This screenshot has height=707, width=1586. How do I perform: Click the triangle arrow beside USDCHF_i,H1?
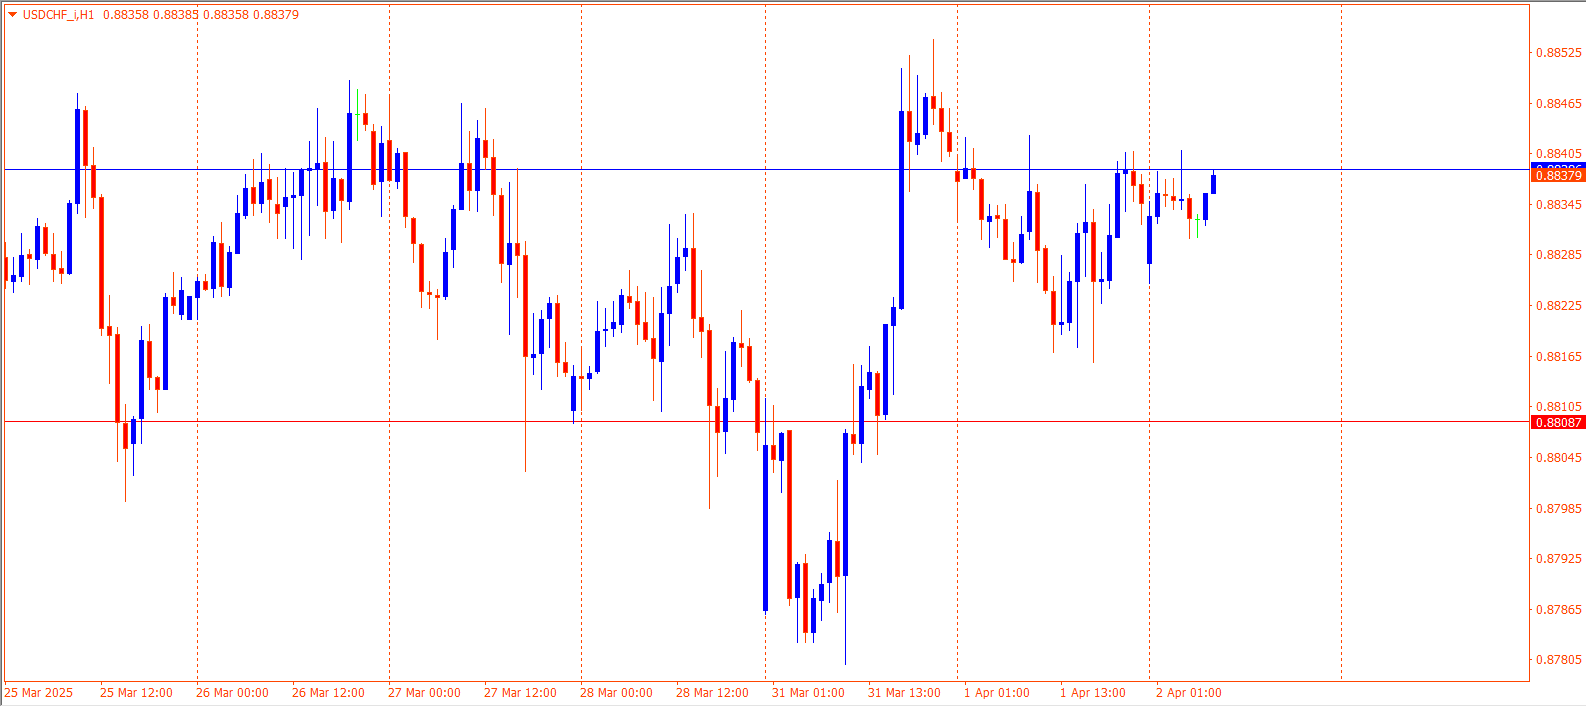tap(13, 15)
